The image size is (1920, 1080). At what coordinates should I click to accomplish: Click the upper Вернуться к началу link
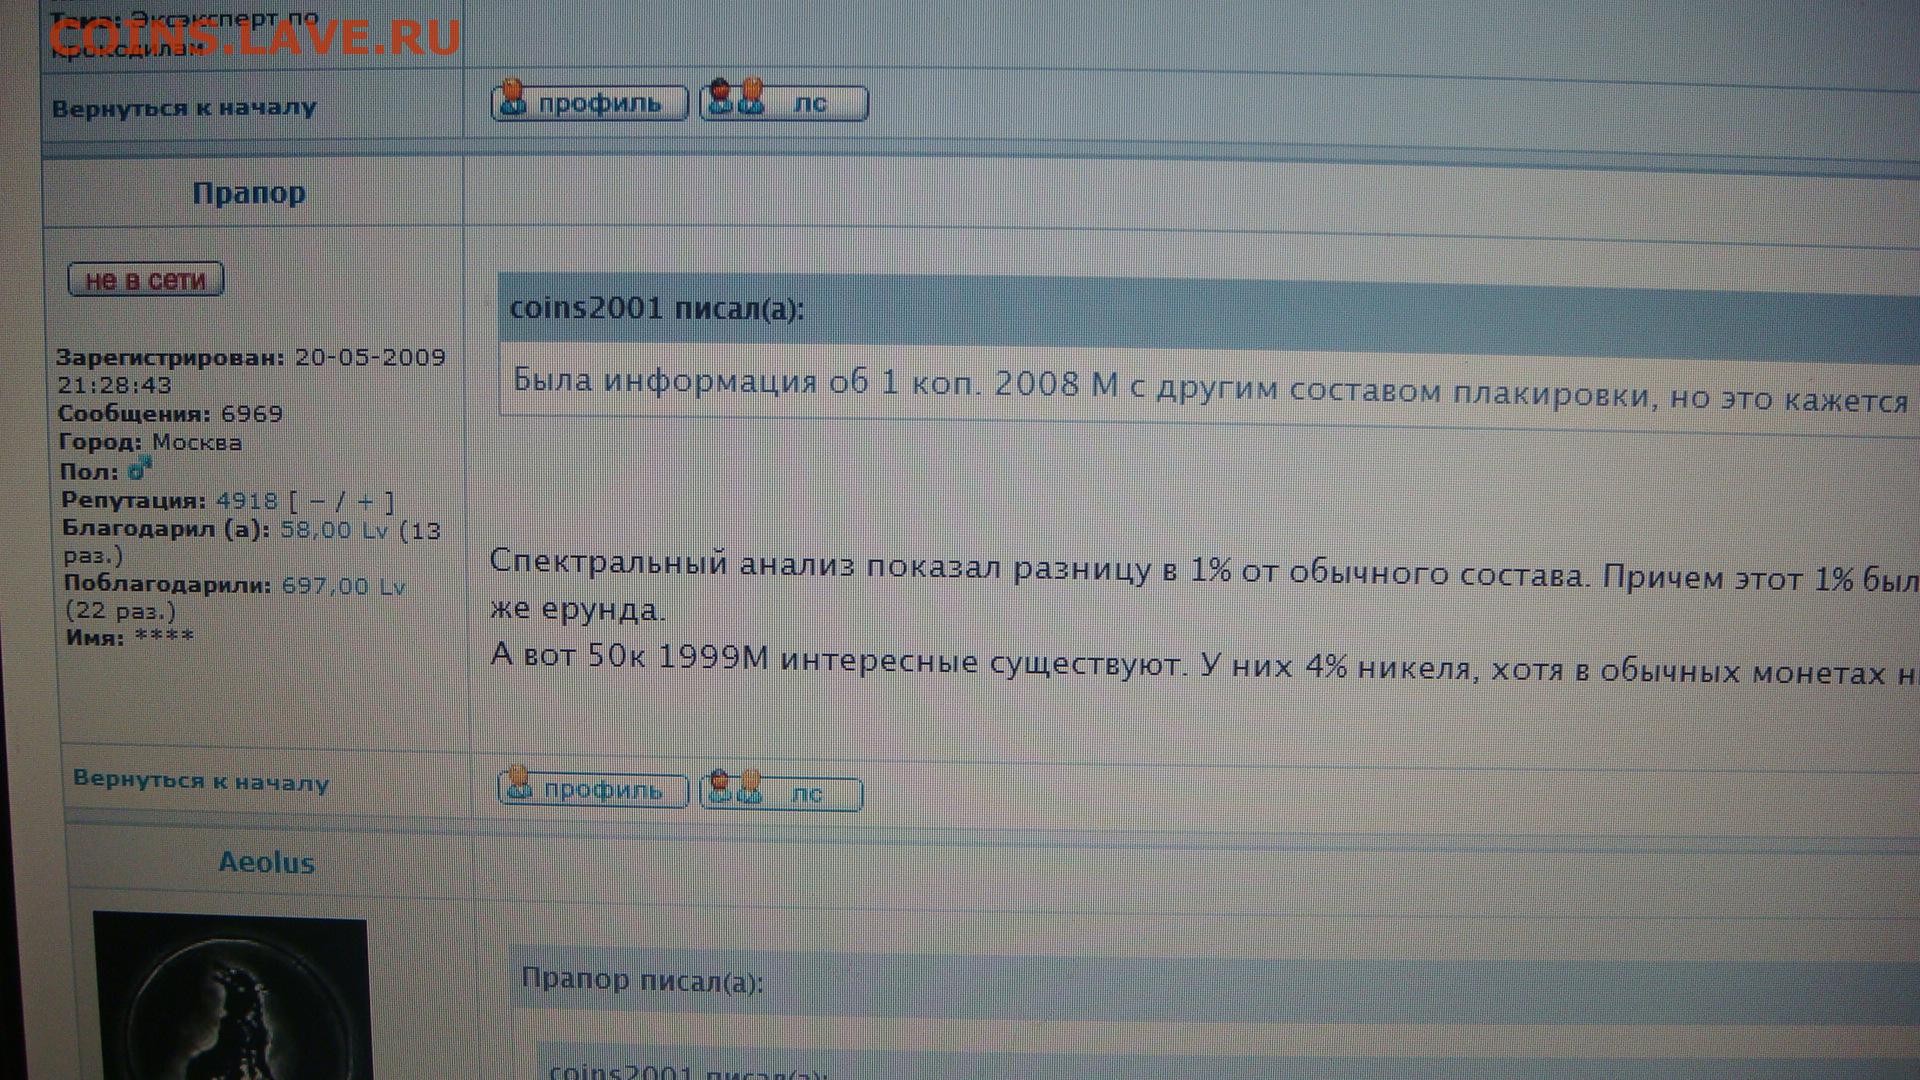coord(184,107)
